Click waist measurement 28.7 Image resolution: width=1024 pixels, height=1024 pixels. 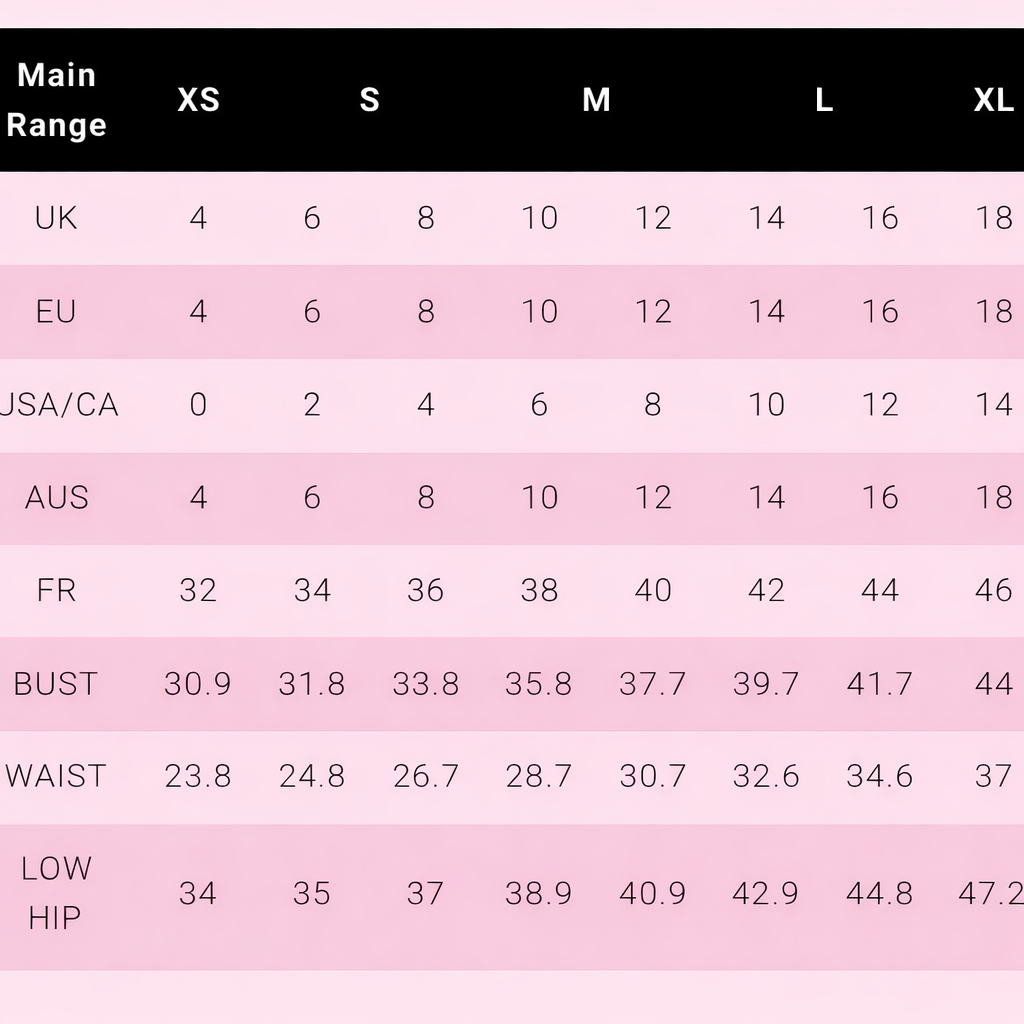(x=539, y=777)
